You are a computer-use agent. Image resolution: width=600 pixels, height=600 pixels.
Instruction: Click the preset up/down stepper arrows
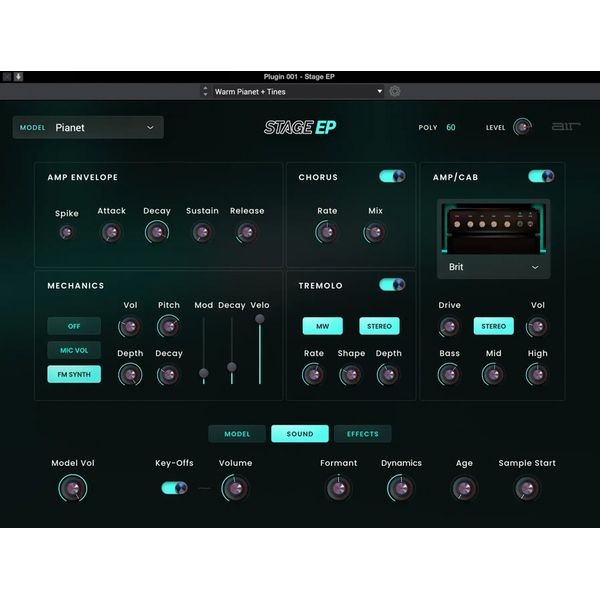(205, 91)
